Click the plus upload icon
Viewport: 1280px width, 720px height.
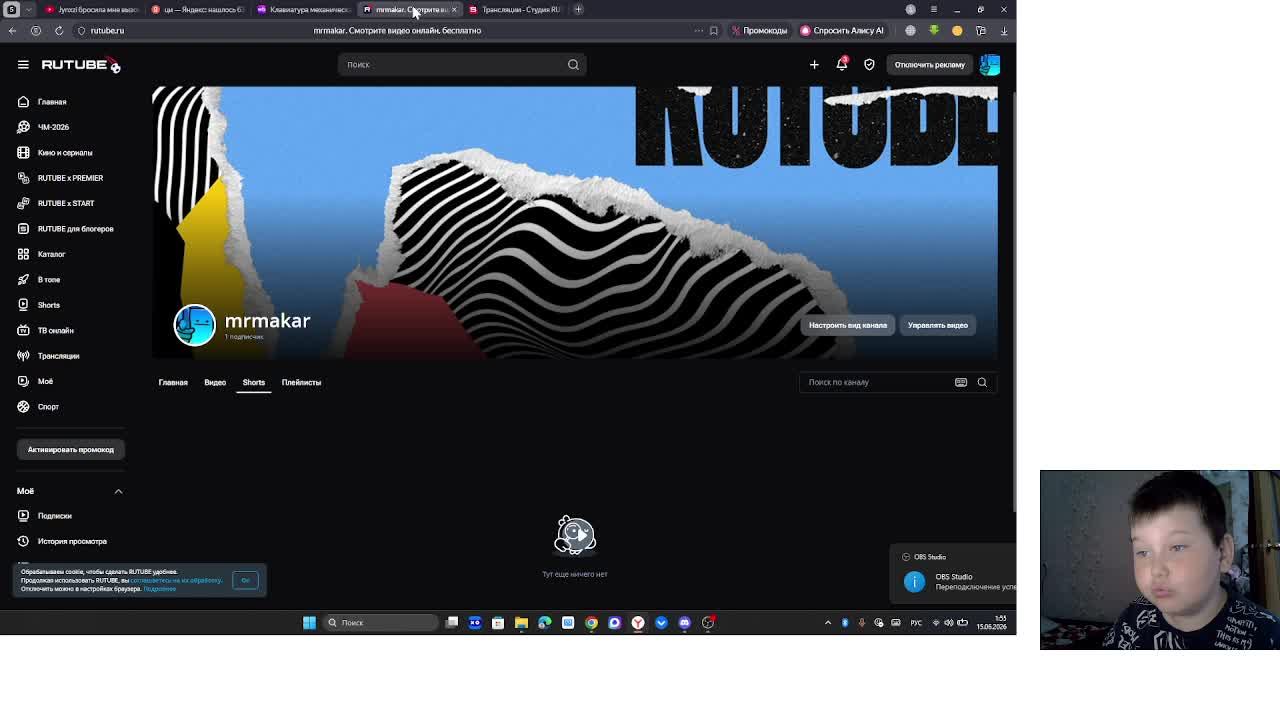[814, 65]
